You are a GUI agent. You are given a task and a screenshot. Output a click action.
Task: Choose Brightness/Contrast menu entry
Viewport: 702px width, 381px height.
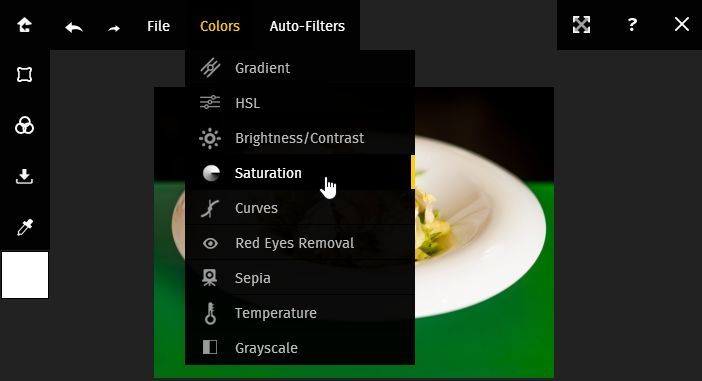pyautogui.click(x=300, y=138)
